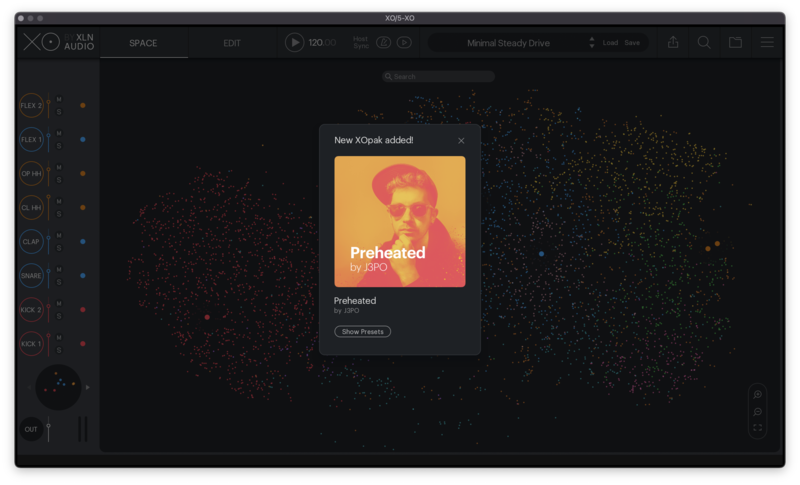Open the search magnifier in the toolbar
The image size is (800, 485).
[x=704, y=42]
